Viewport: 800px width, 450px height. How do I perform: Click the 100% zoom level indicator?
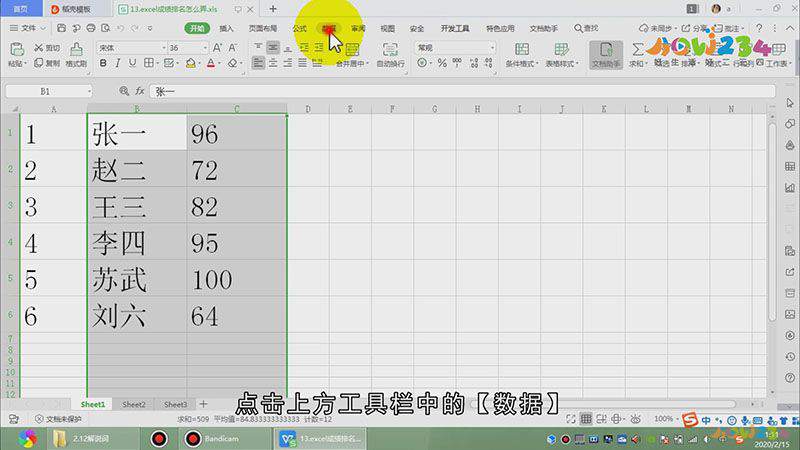(663, 419)
